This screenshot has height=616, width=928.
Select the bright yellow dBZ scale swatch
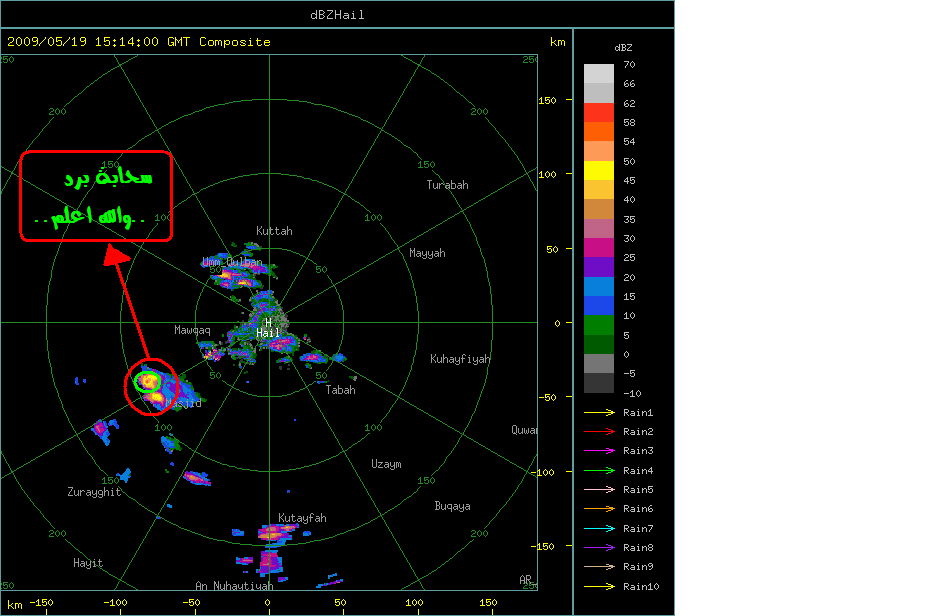599,170
